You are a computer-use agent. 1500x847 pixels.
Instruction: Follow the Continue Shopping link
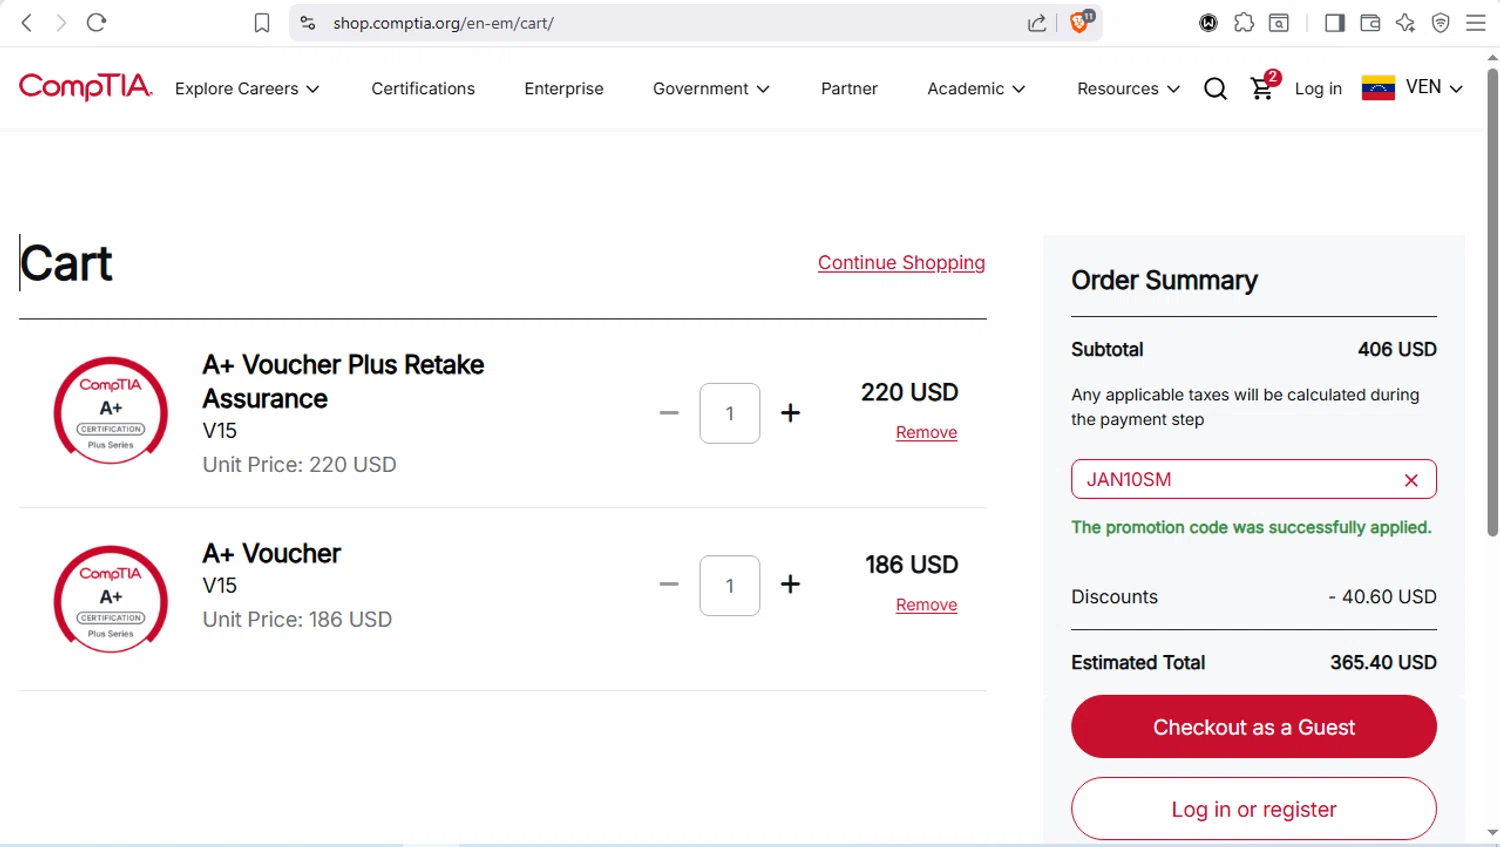coord(901,263)
